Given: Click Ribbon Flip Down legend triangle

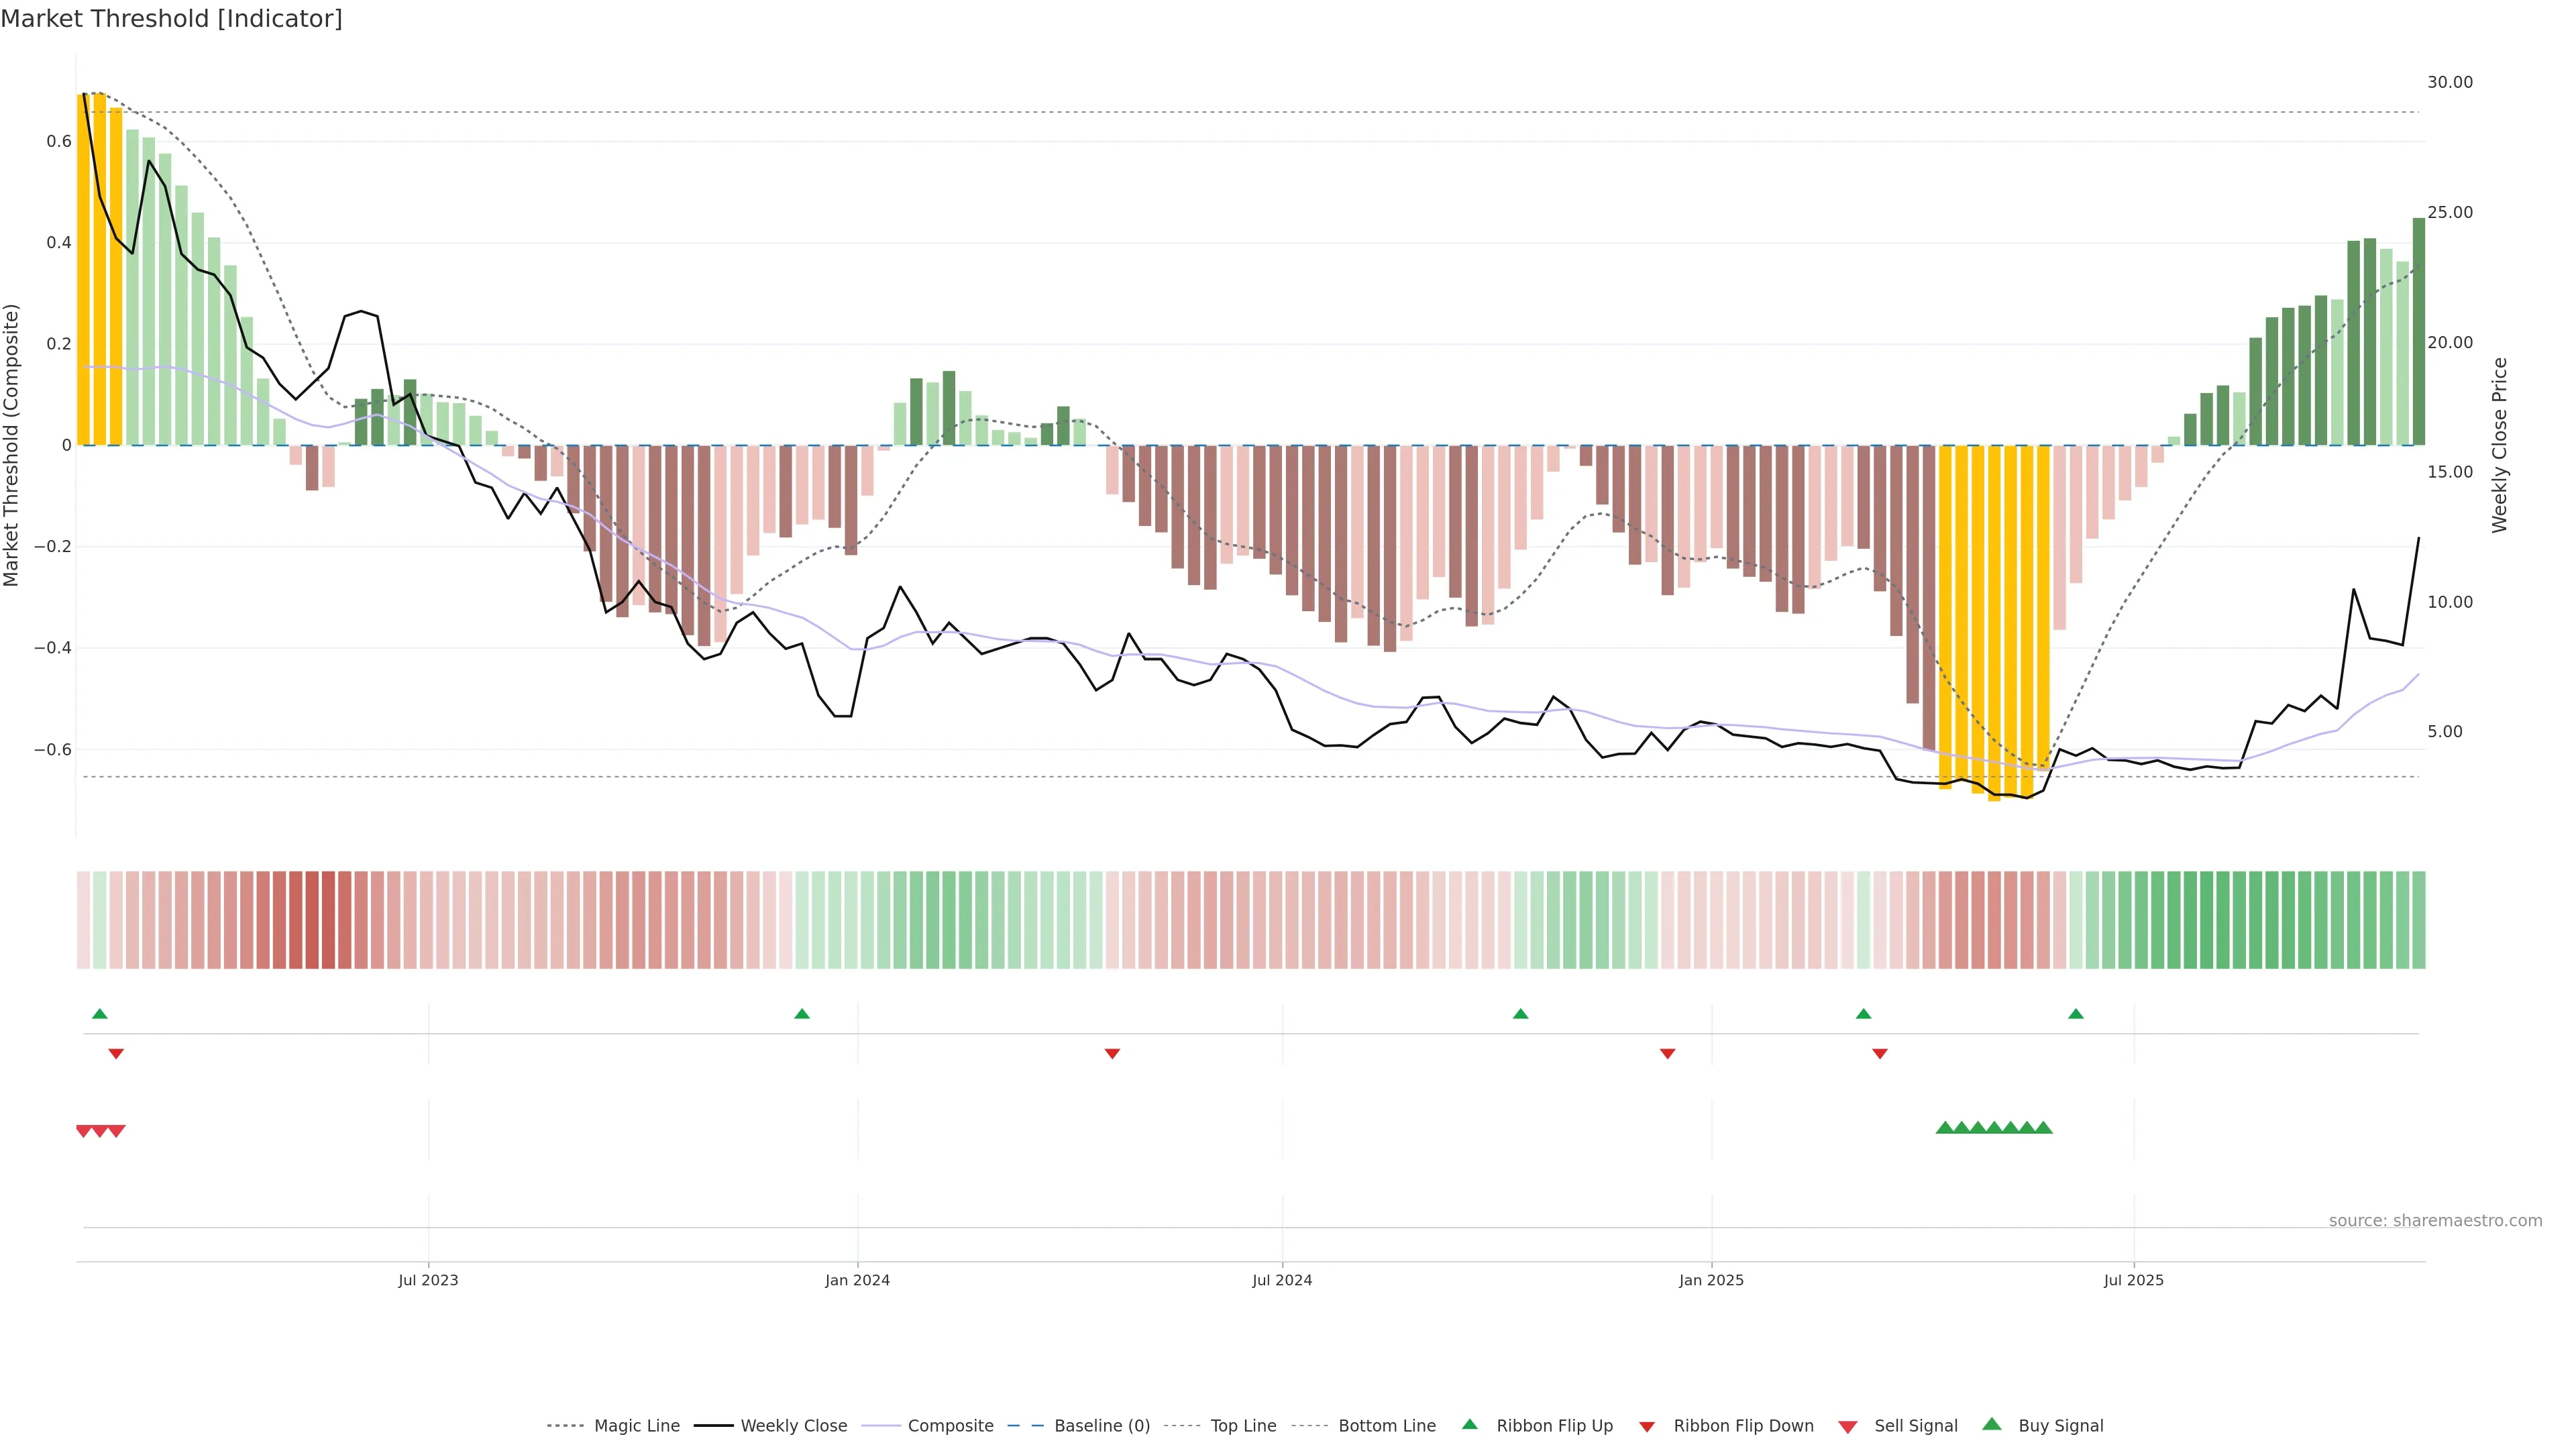Looking at the screenshot, I should point(1647,1427).
